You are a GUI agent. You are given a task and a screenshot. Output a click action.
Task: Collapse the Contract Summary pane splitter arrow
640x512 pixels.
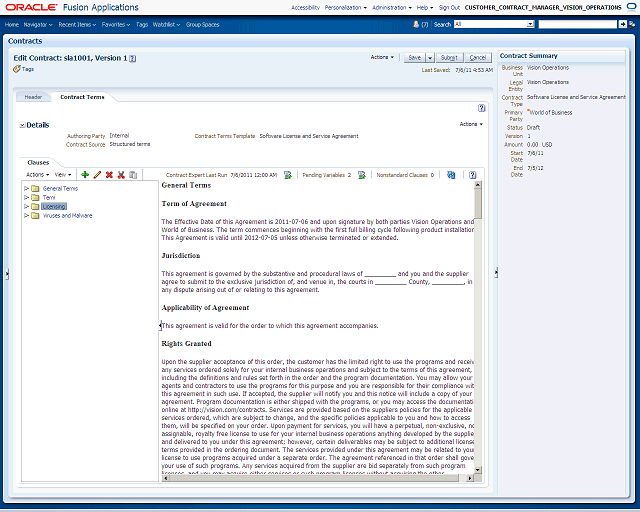[x=496, y=272]
